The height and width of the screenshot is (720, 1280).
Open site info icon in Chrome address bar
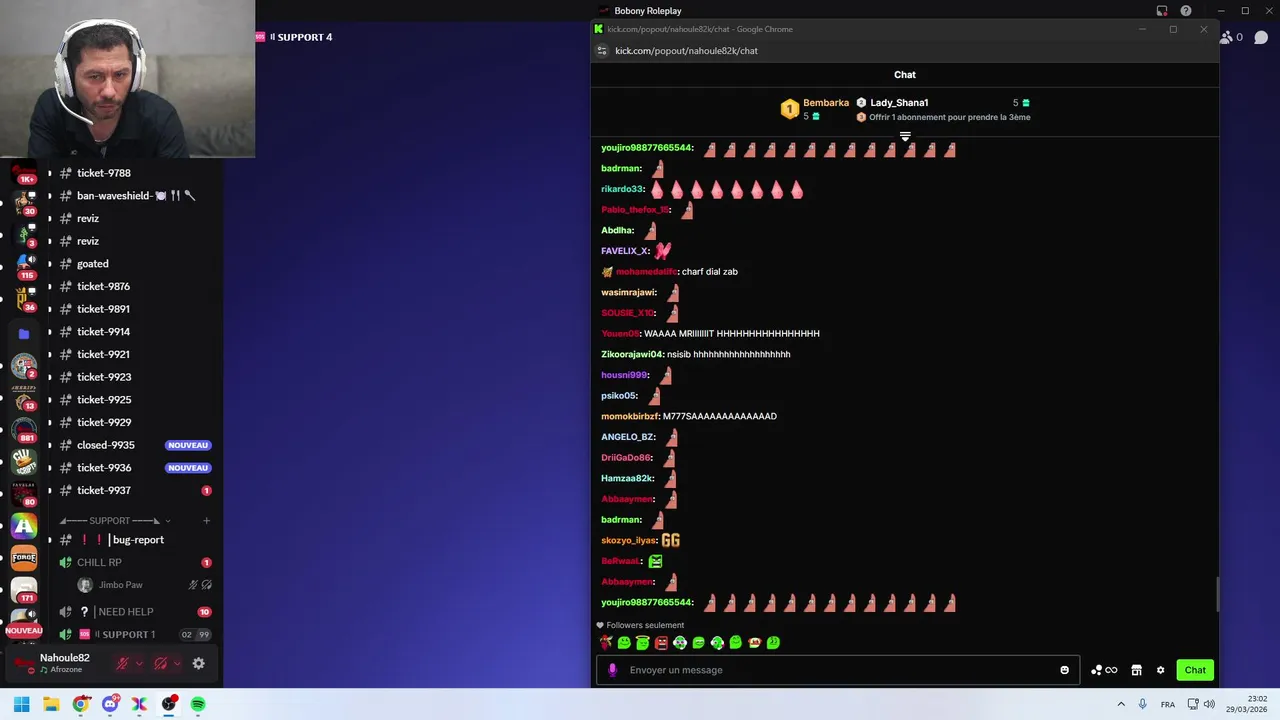point(602,51)
